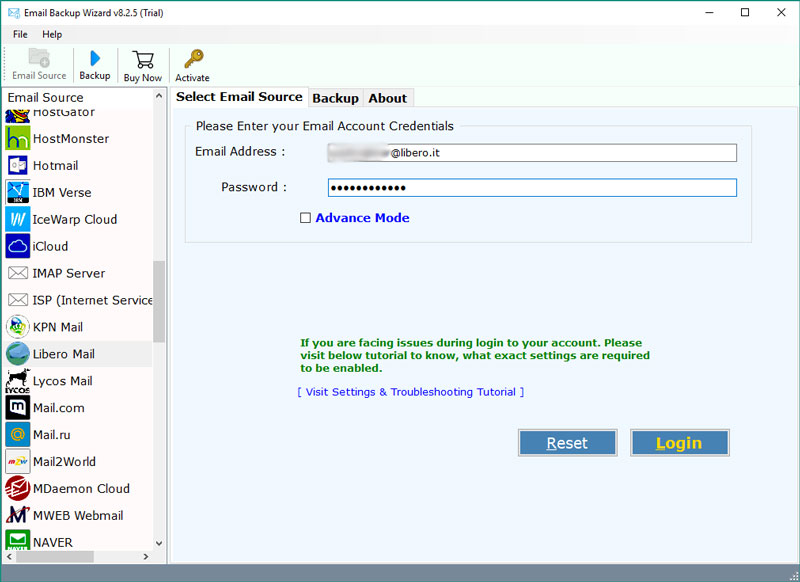Select the Mail.com text entry
Image resolution: width=800 pixels, height=582 pixels.
coord(59,408)
